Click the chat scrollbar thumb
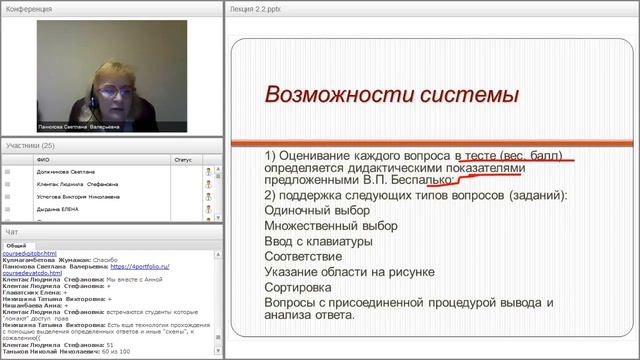Viewport: 640px width, 360px height. coord(218,337)
